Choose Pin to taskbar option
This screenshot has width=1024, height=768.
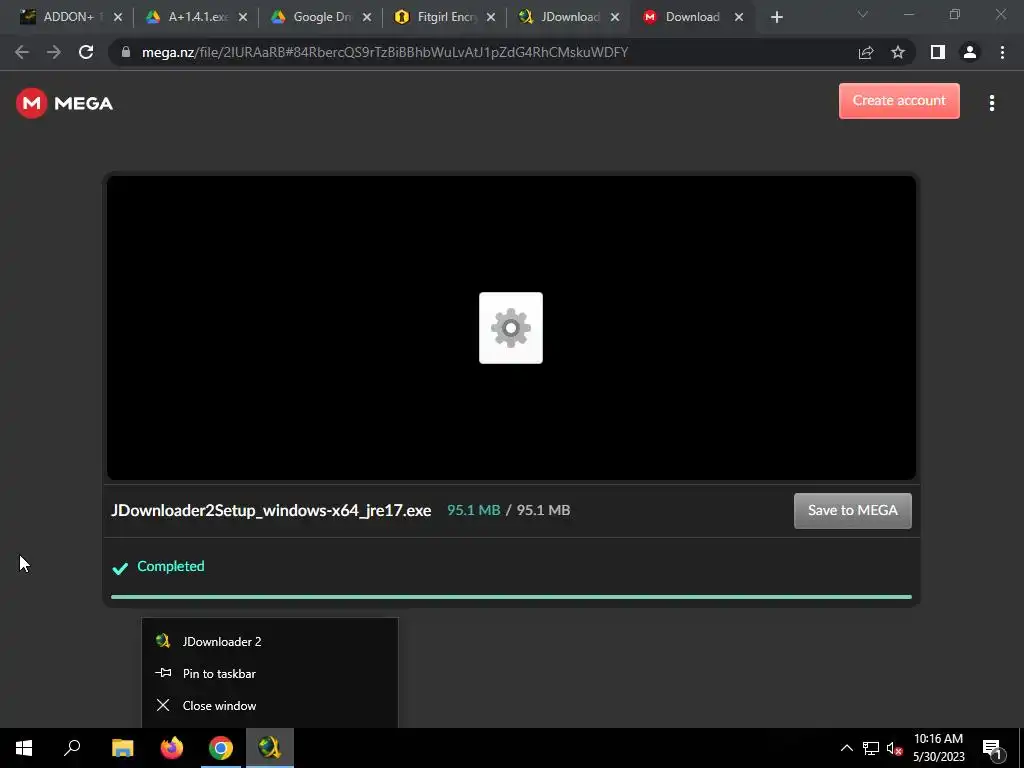pyautogui.click(x=269, y=673)
